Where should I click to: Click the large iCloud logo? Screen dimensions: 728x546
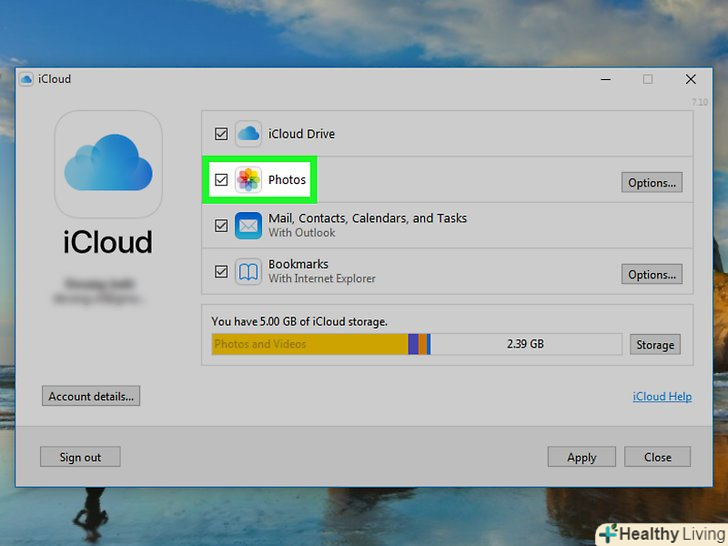point(108,163)
